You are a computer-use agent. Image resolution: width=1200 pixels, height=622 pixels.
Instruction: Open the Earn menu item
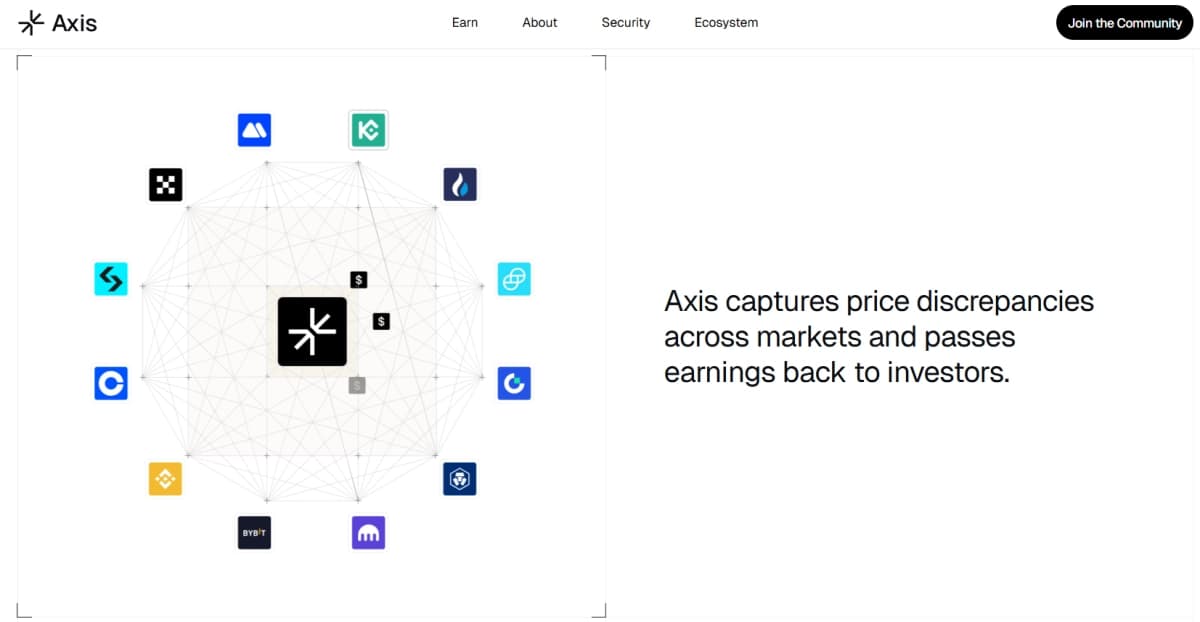[x=465, y=22]
